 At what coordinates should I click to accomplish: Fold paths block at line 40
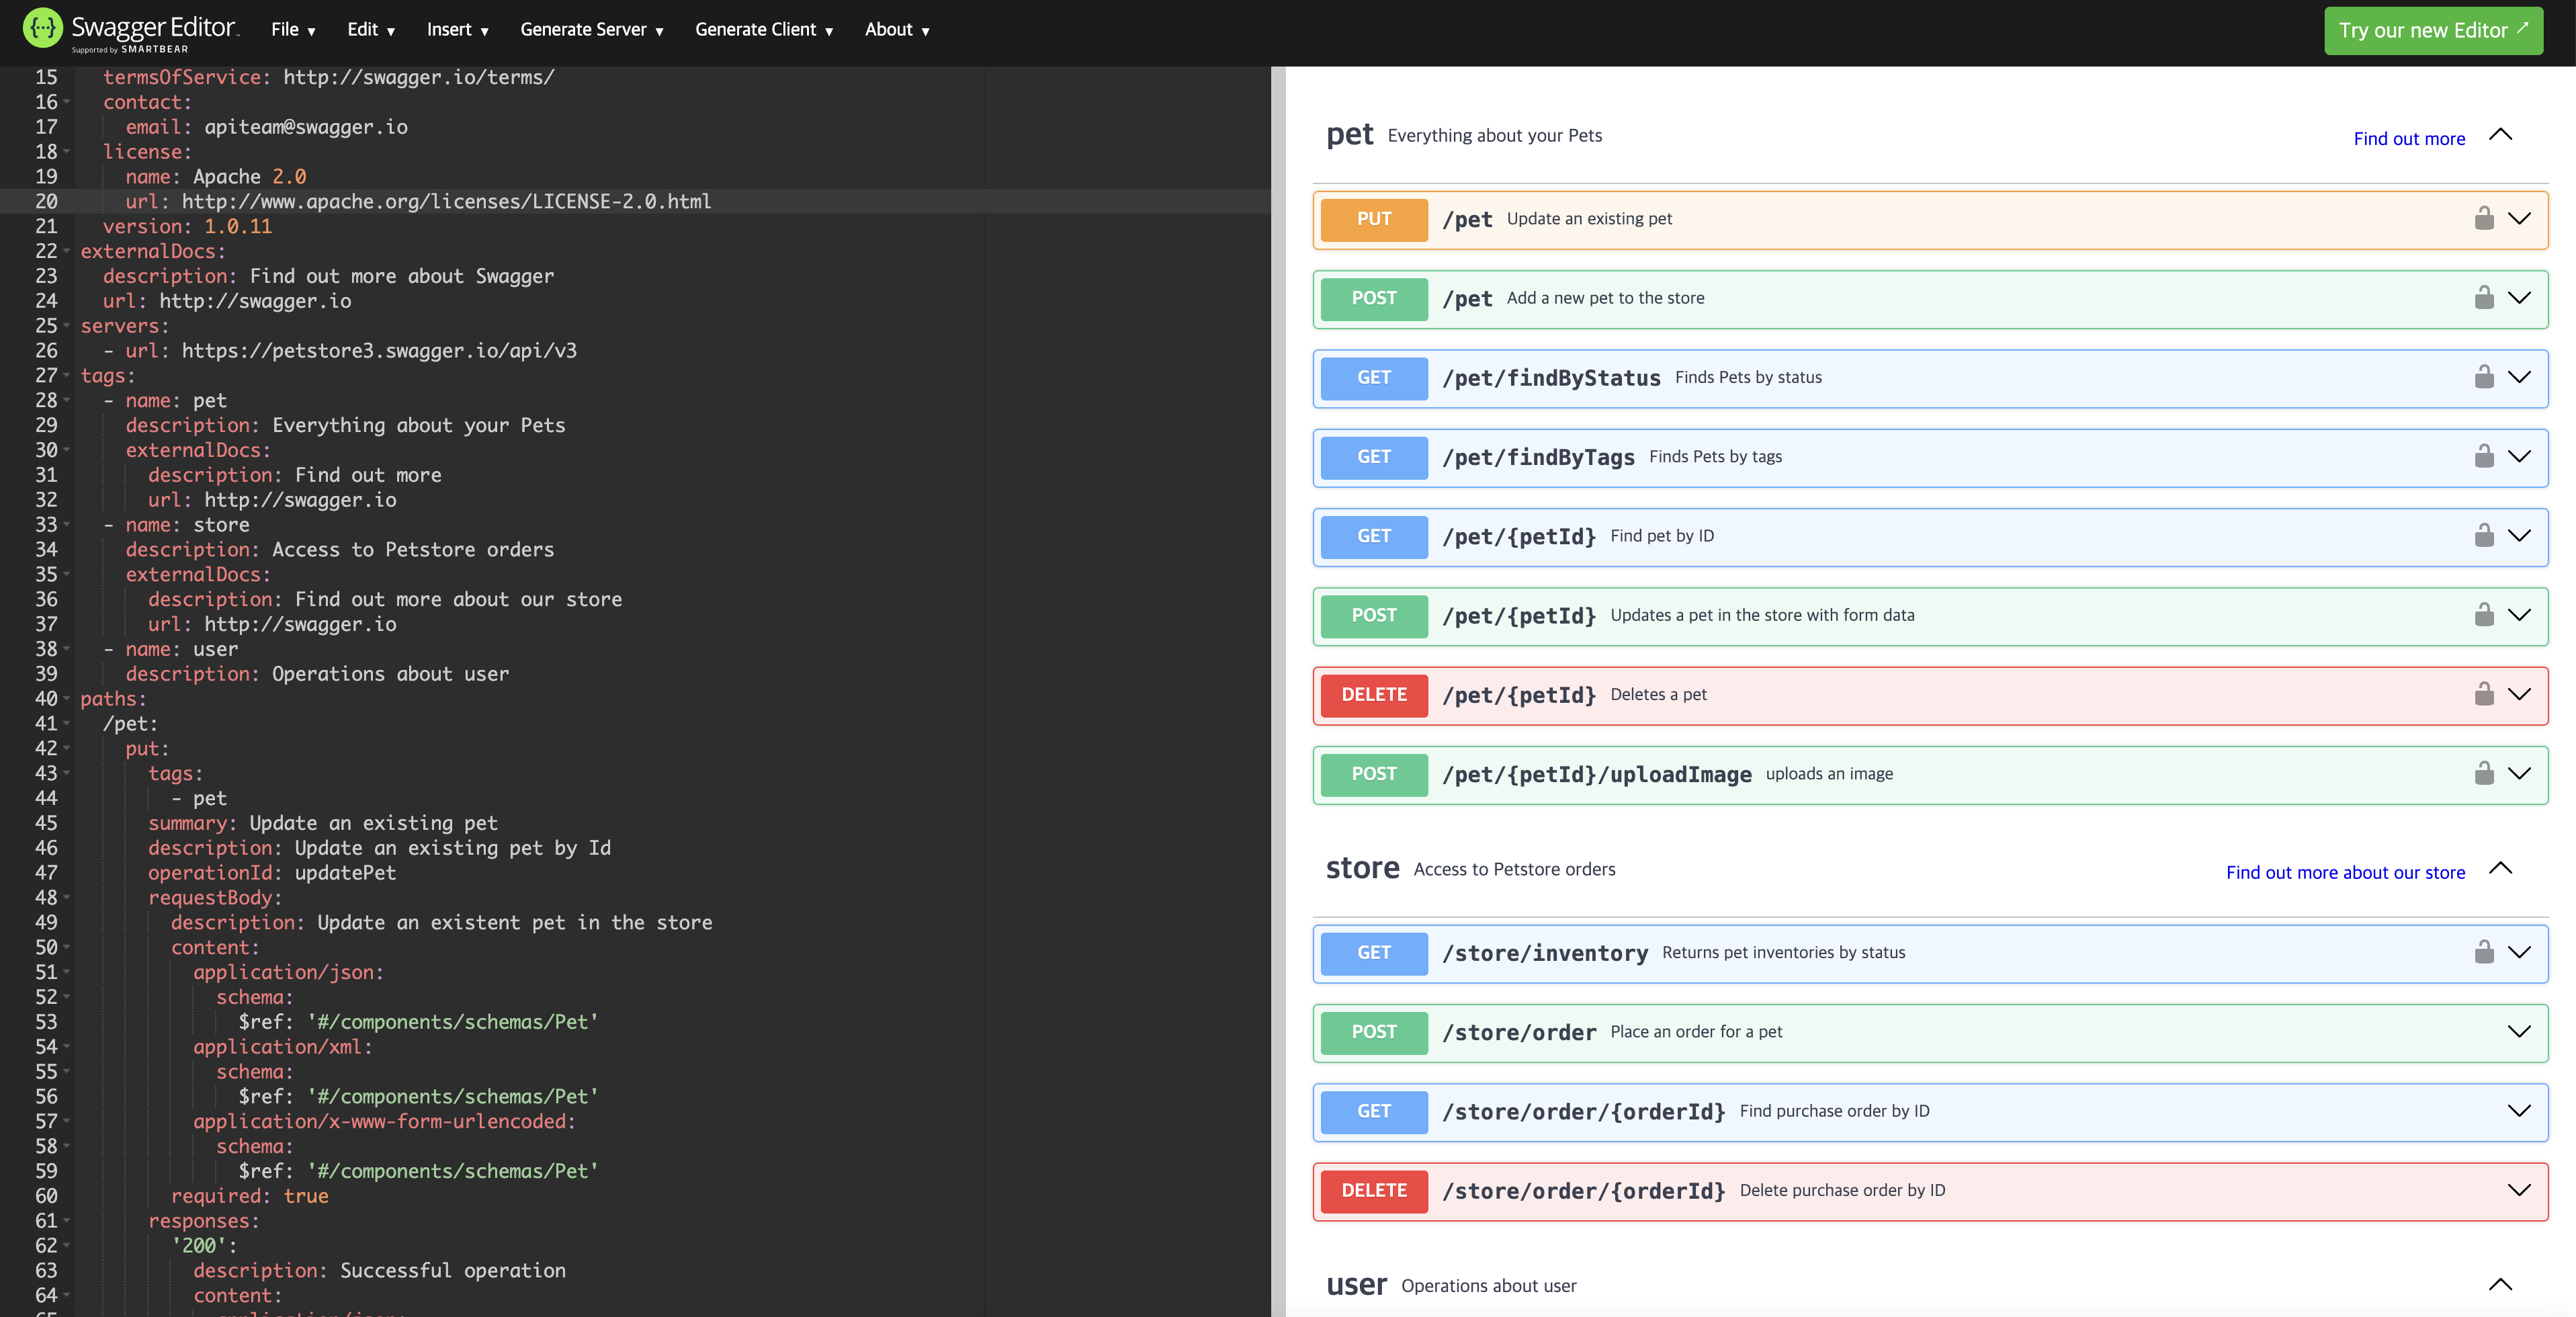(x=67, y=699)
